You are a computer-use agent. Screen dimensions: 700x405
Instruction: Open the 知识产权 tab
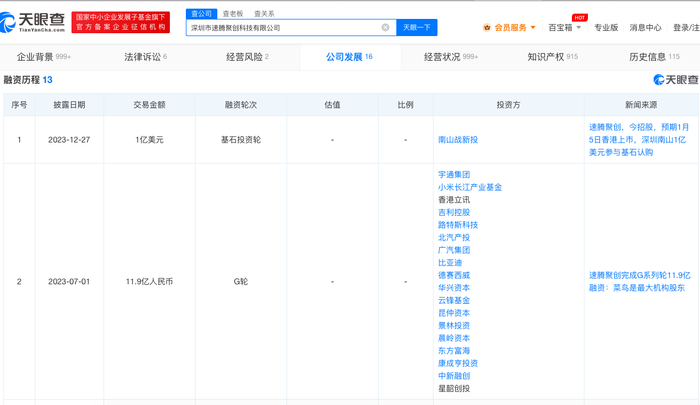[x=553, y=57]
